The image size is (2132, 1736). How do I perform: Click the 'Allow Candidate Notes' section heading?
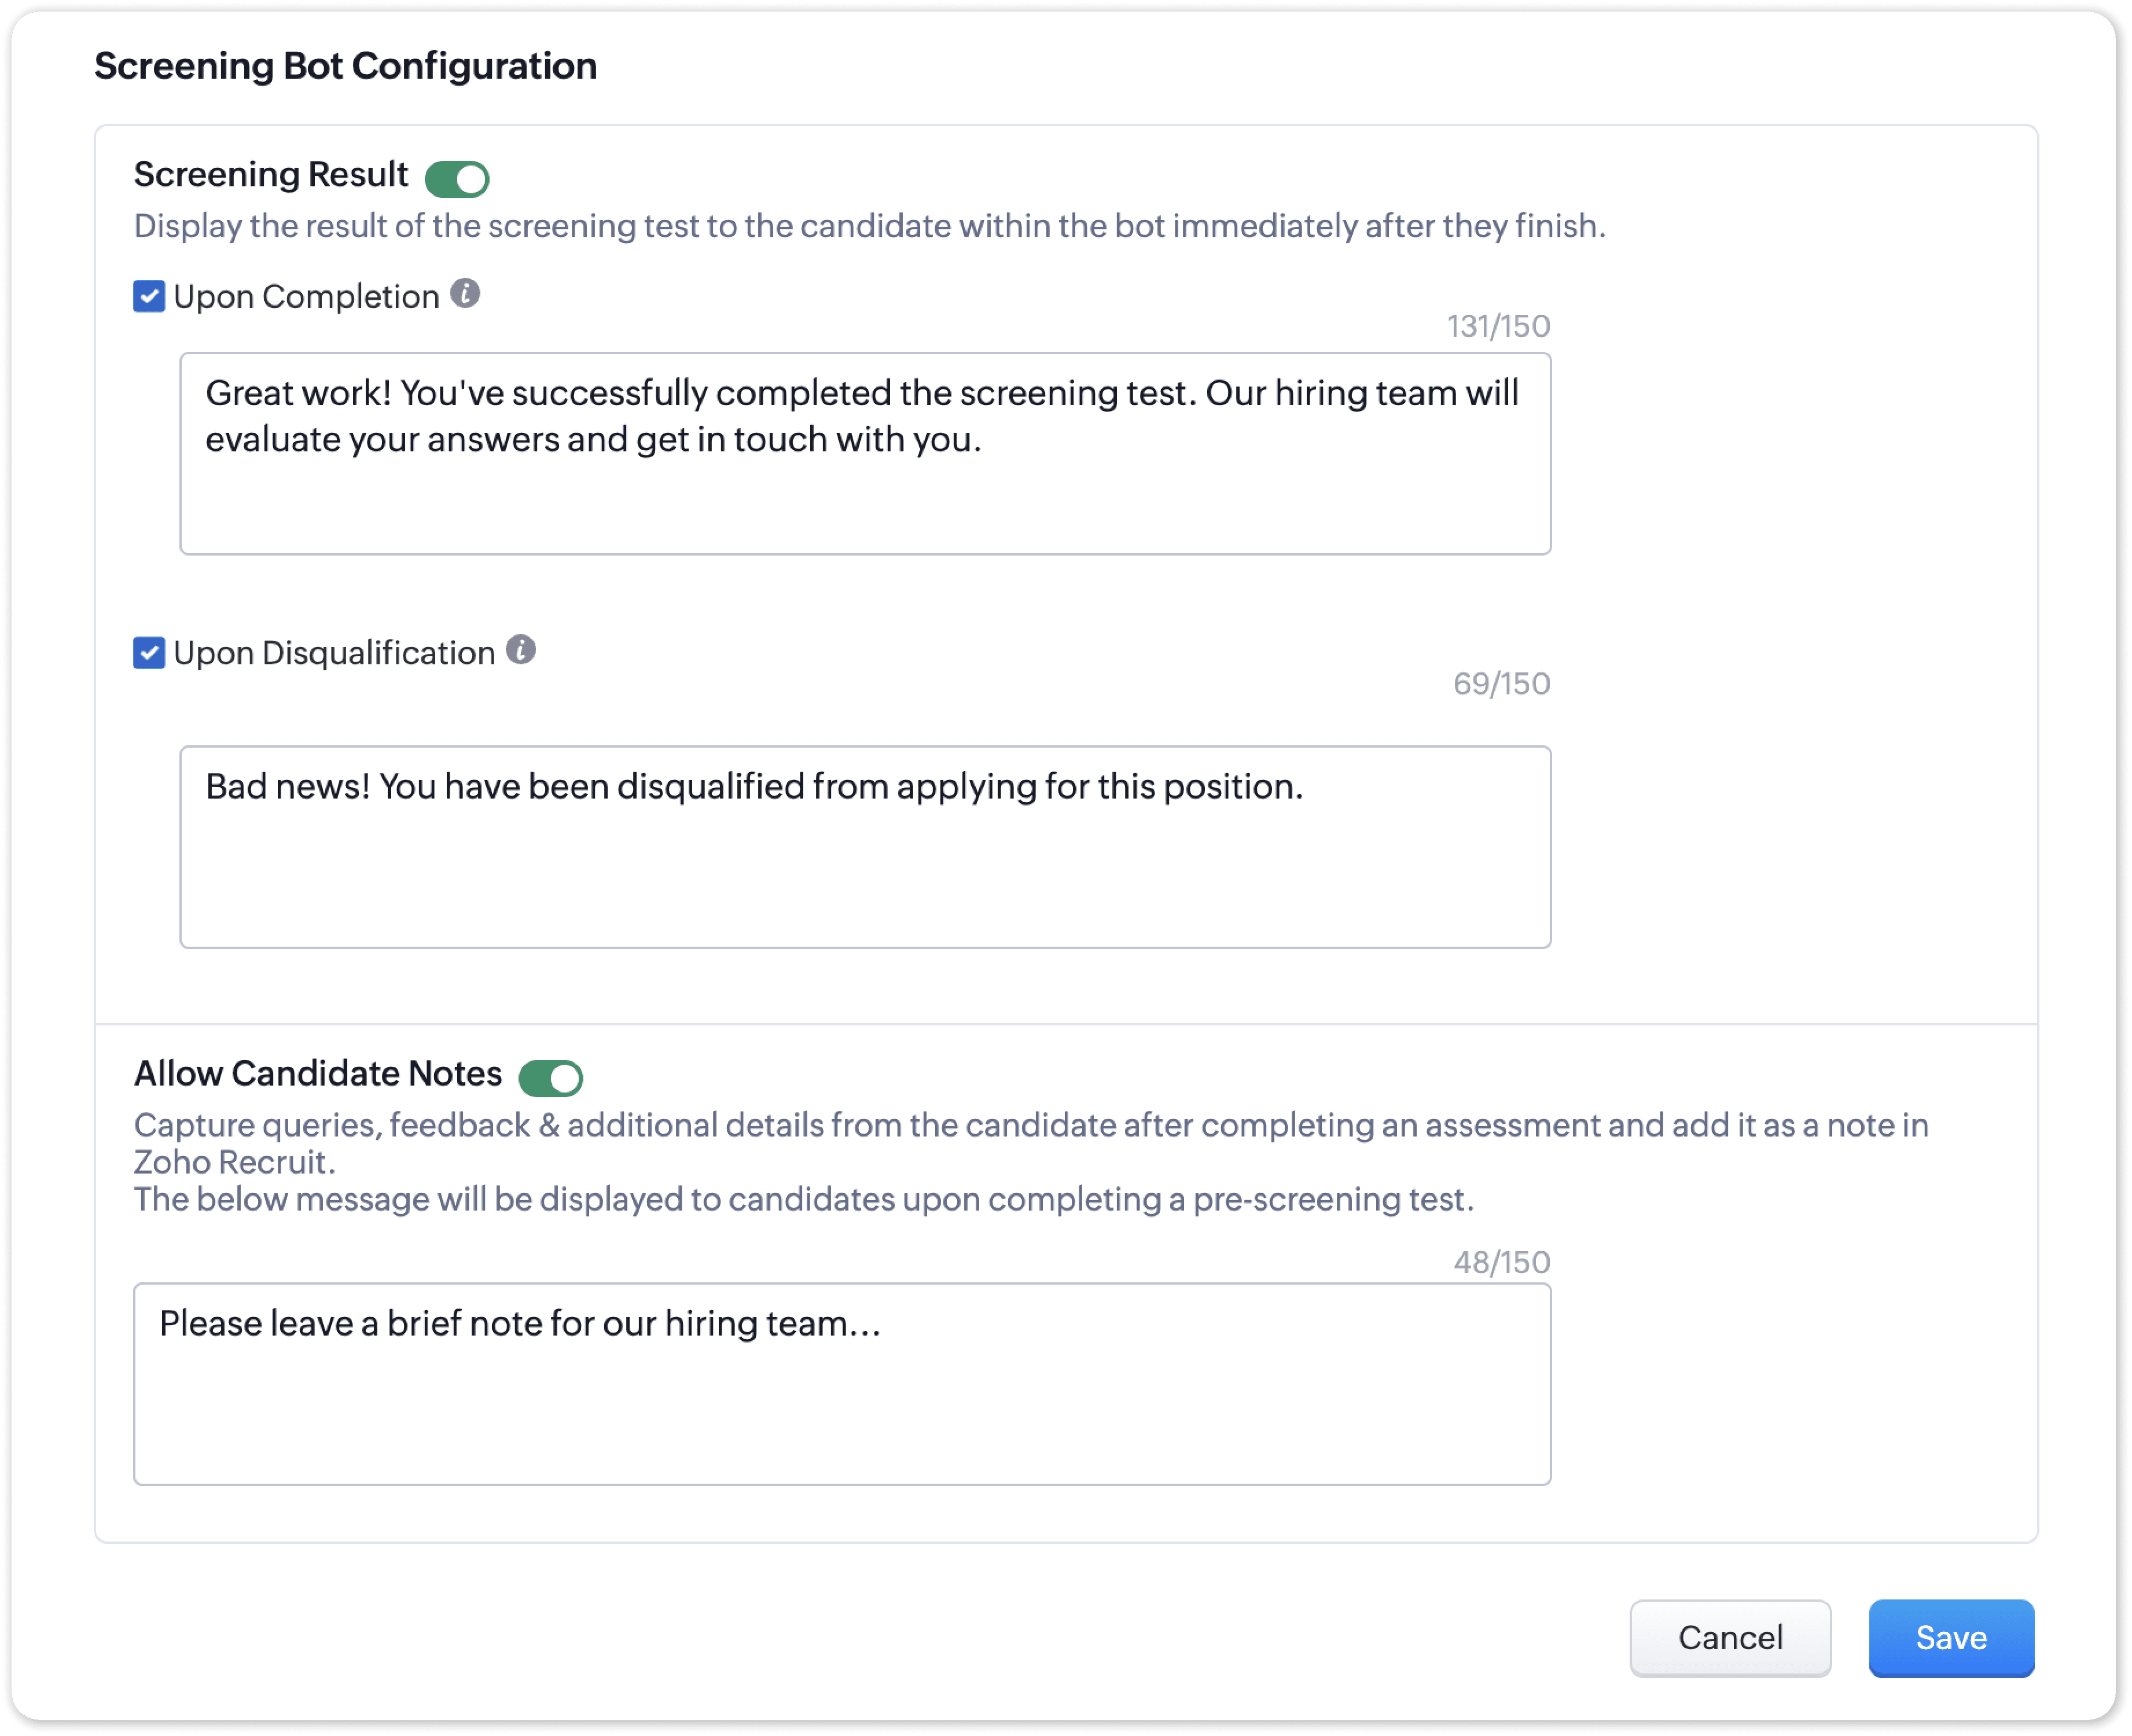click(x=318, y=1073)
